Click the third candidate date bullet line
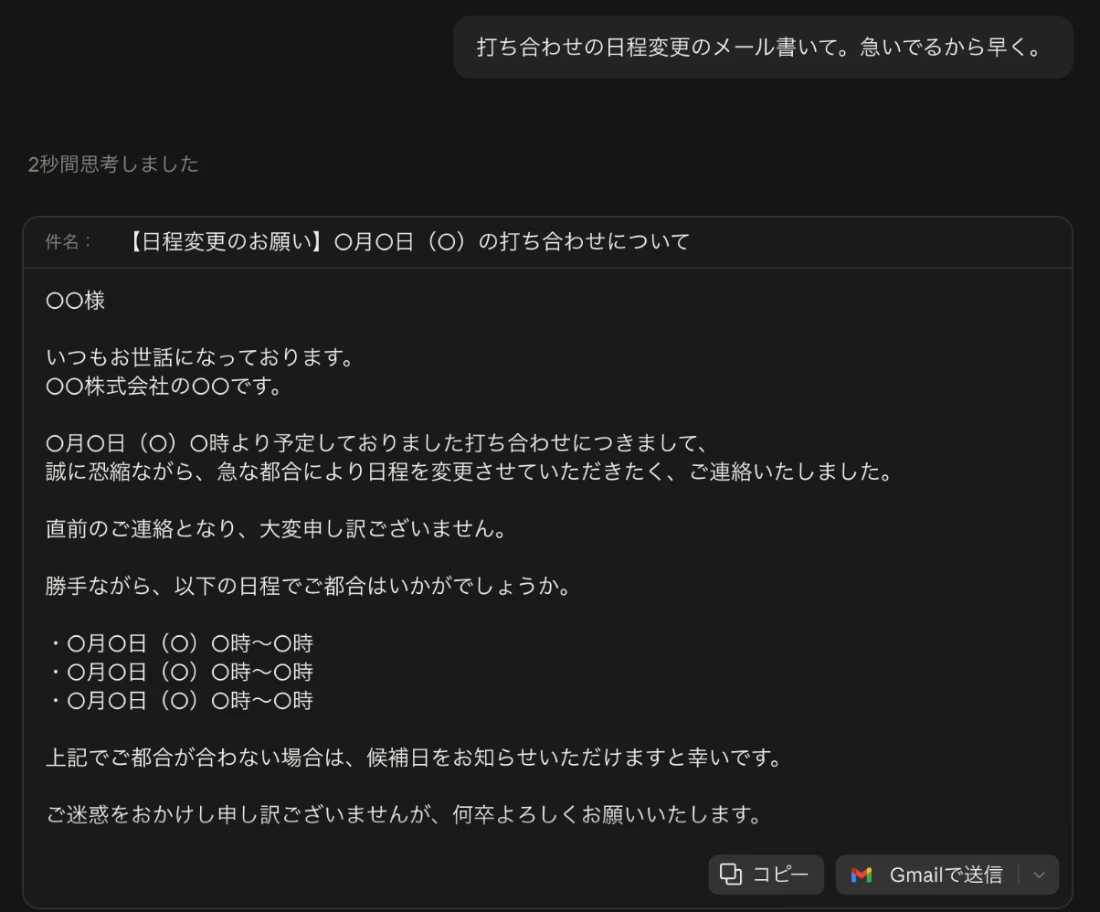The width and height of the screenshot is (1100, 912). click(180, 700)
